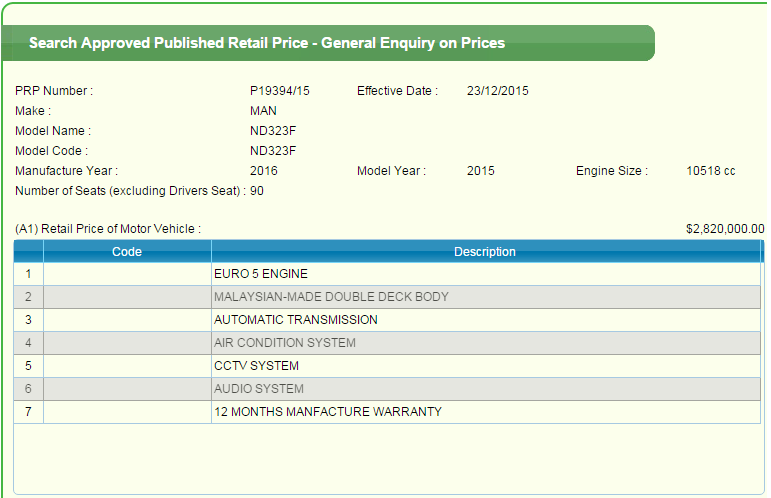Select the Malaysian-made double deck body row
This screenshot has height=498, width=771.
click(331, 297)
